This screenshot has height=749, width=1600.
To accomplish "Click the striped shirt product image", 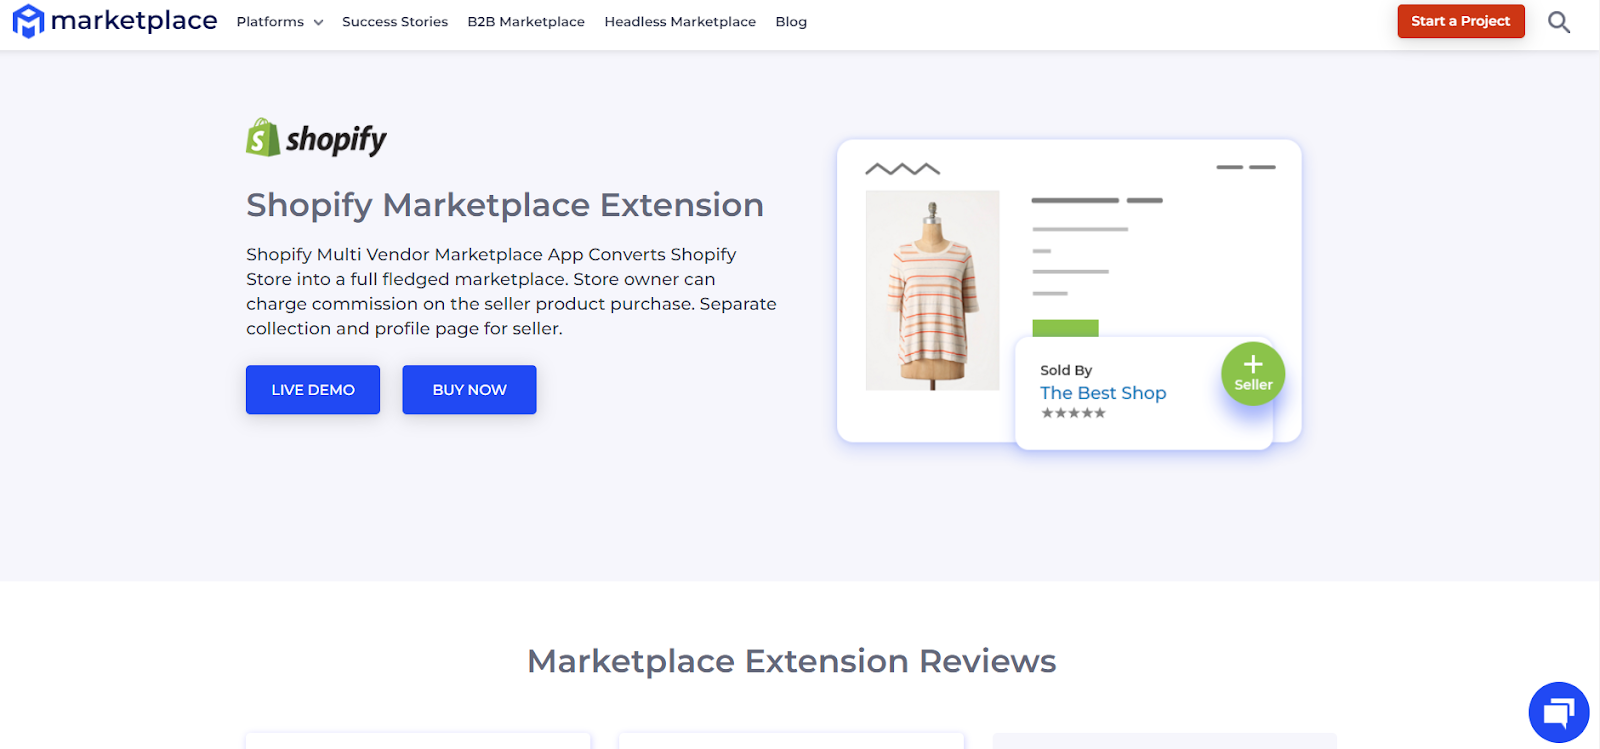I will tap(932, 290).
